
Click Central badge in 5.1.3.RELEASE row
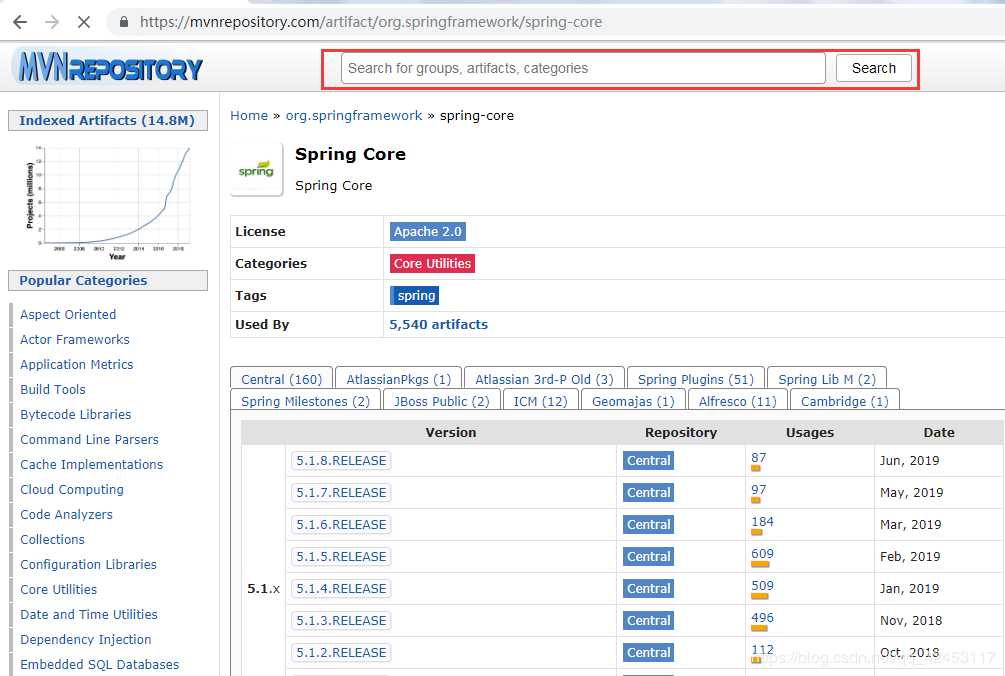click(648, 621)
